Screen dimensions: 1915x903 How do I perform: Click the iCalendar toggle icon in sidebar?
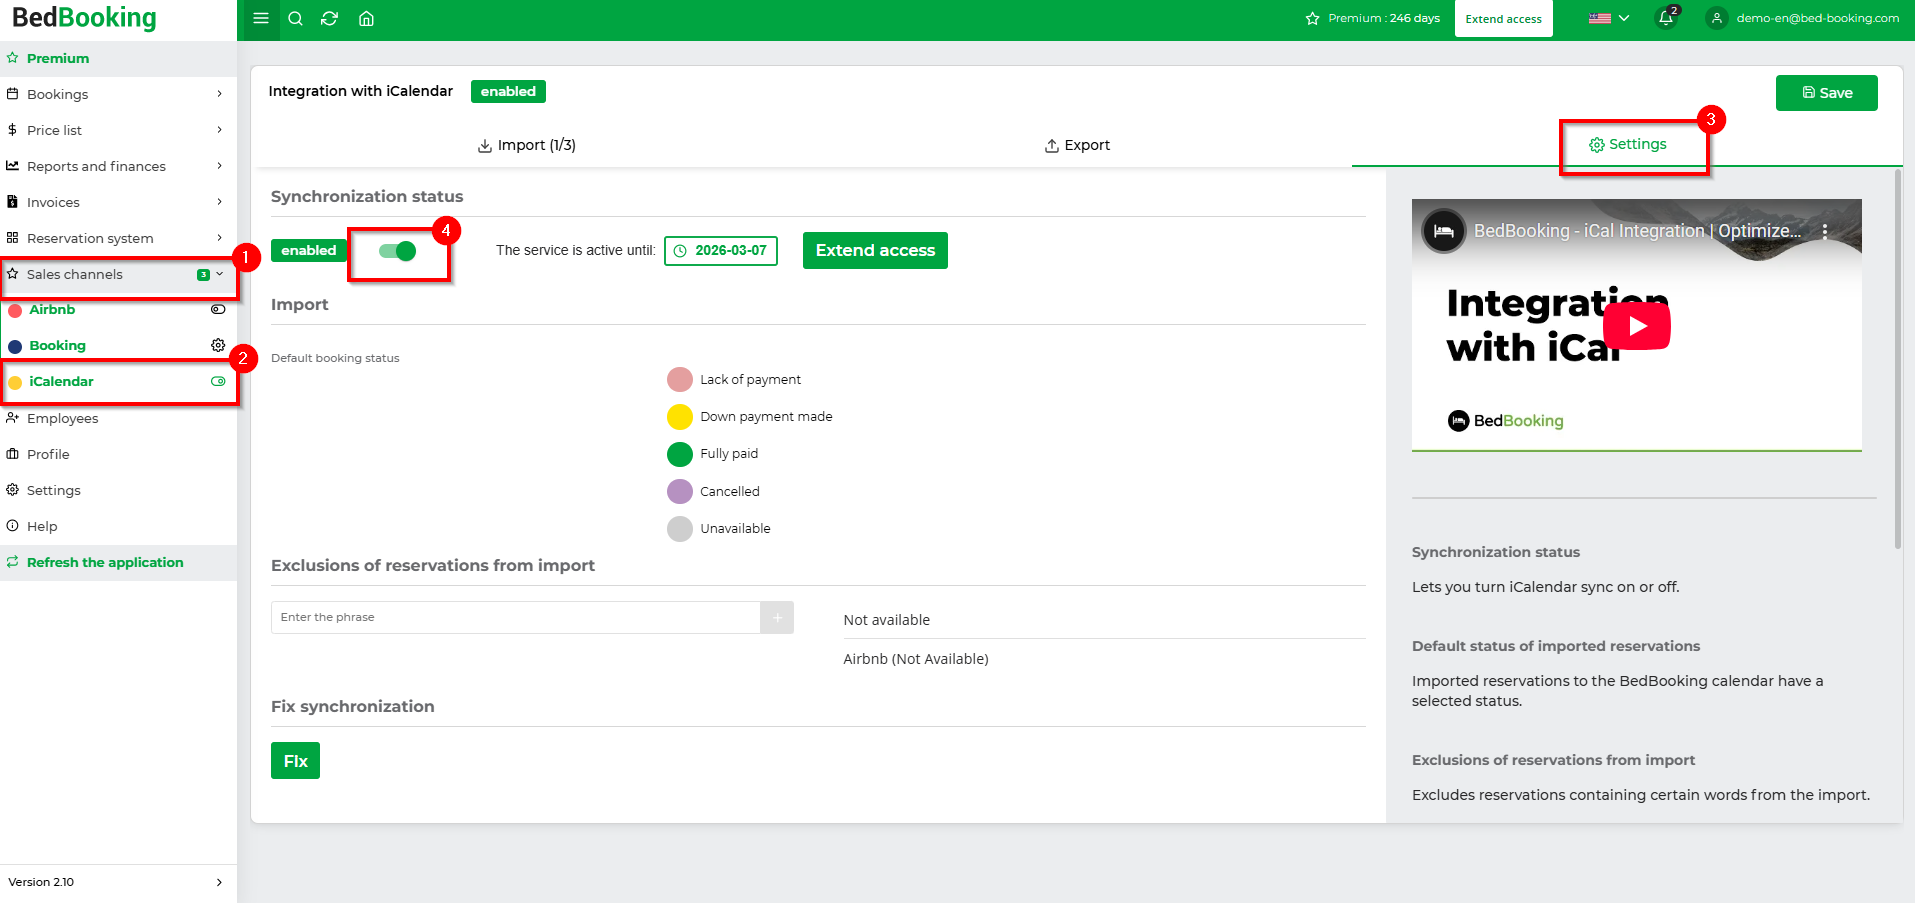coord(218,381)
